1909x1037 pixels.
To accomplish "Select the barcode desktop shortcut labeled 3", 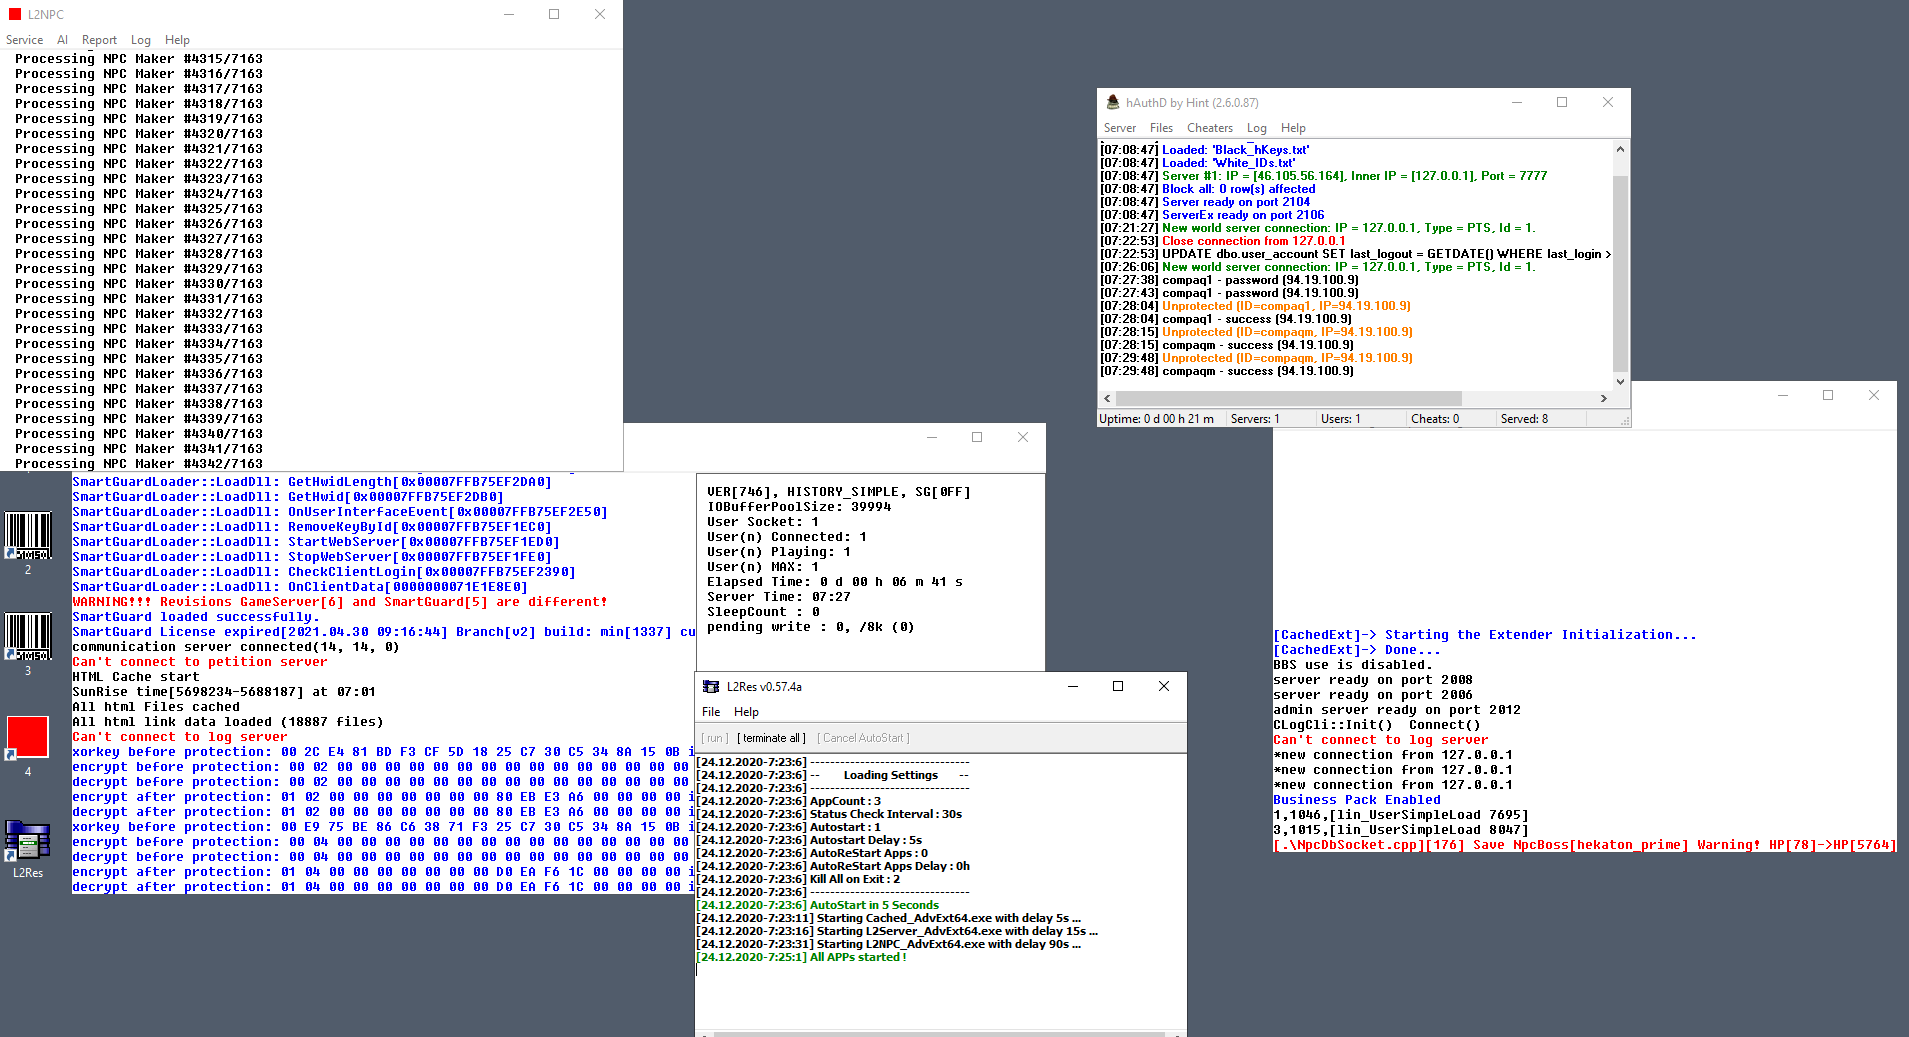I will click(28, 645).
